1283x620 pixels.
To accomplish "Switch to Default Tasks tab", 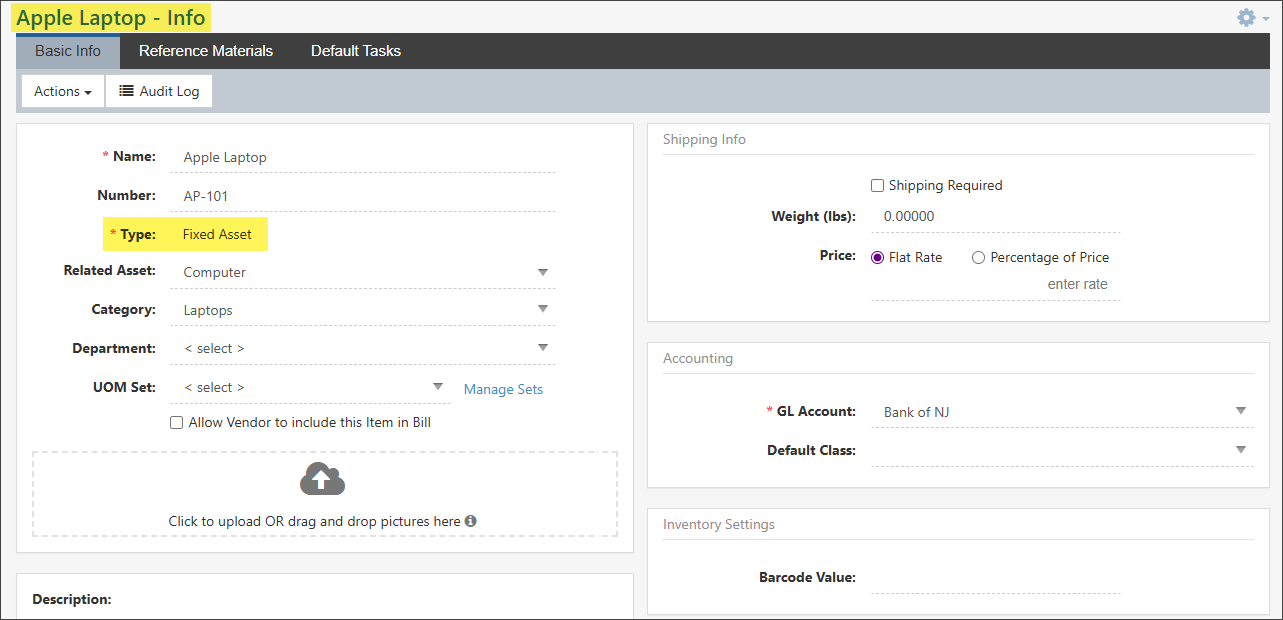I will [x=356, y=51].
